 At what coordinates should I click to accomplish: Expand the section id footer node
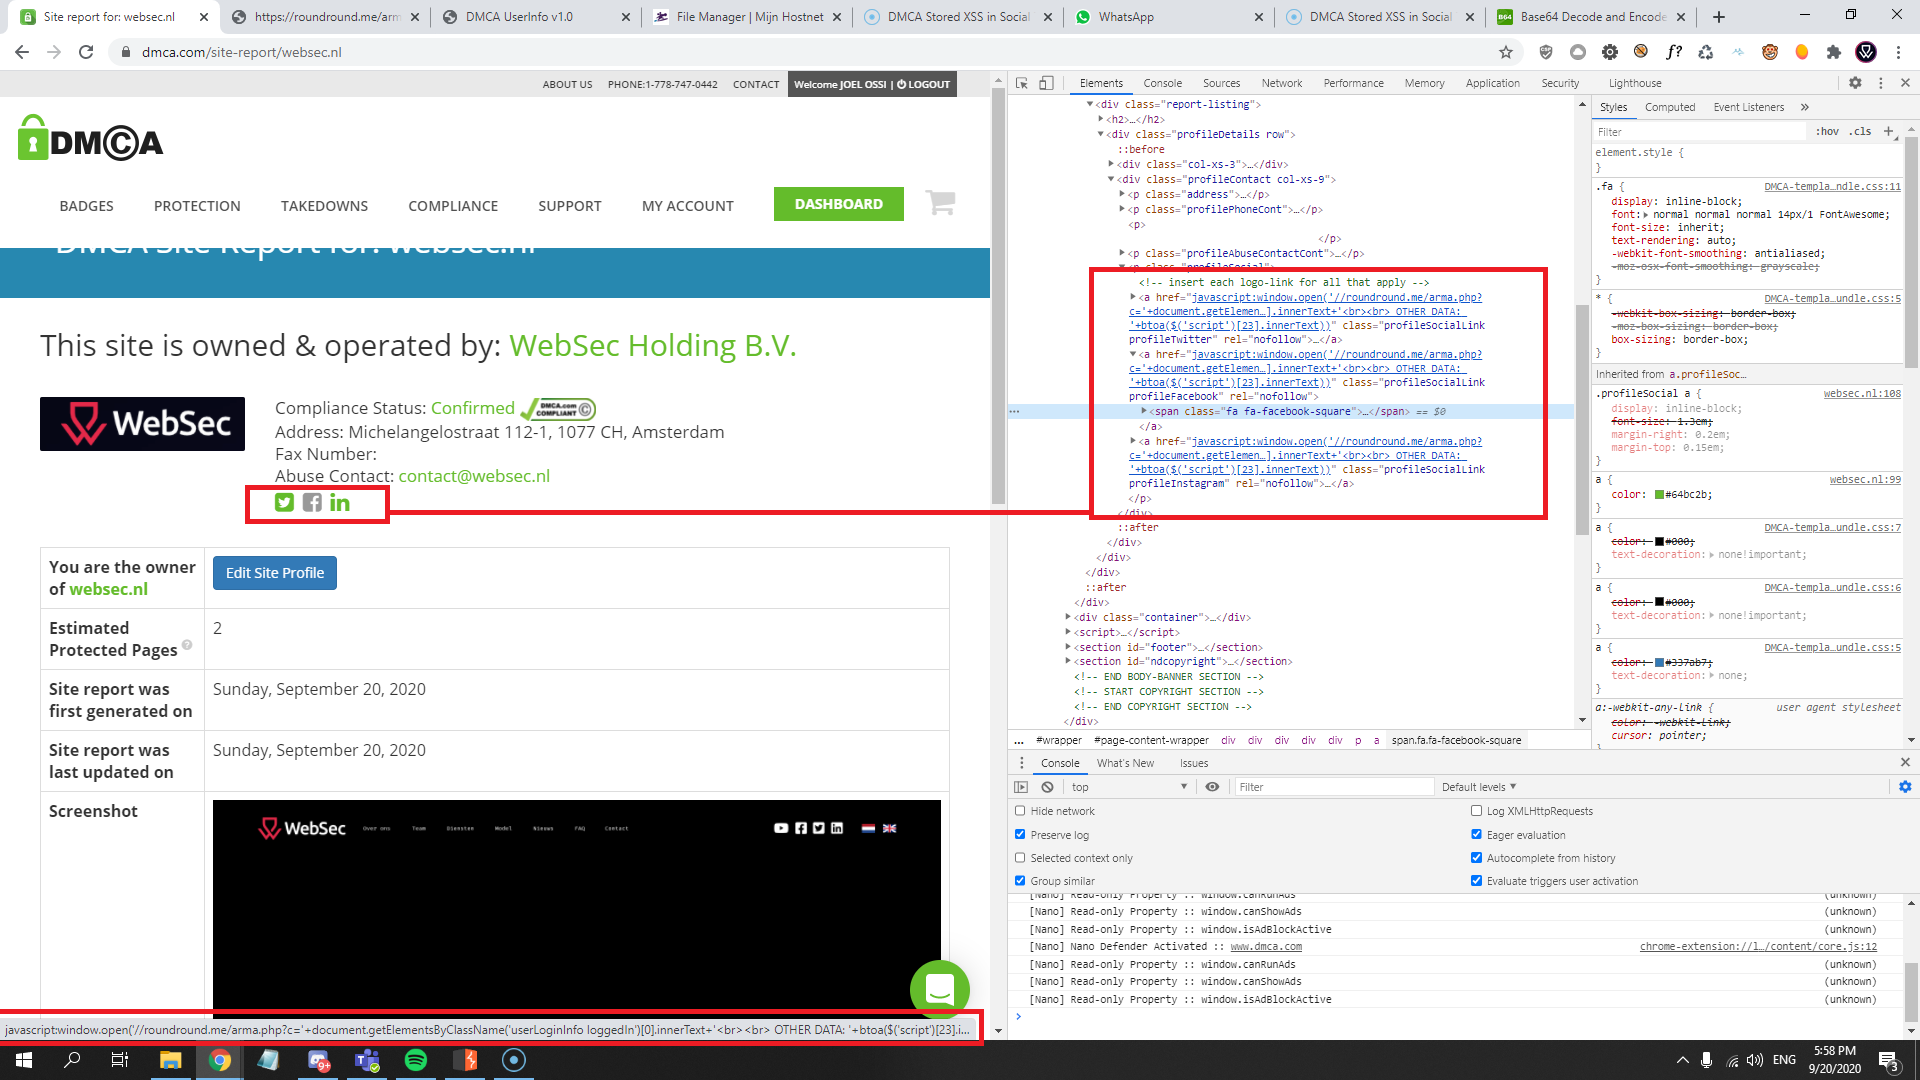pyautogui.click(x=1069, y=647)
